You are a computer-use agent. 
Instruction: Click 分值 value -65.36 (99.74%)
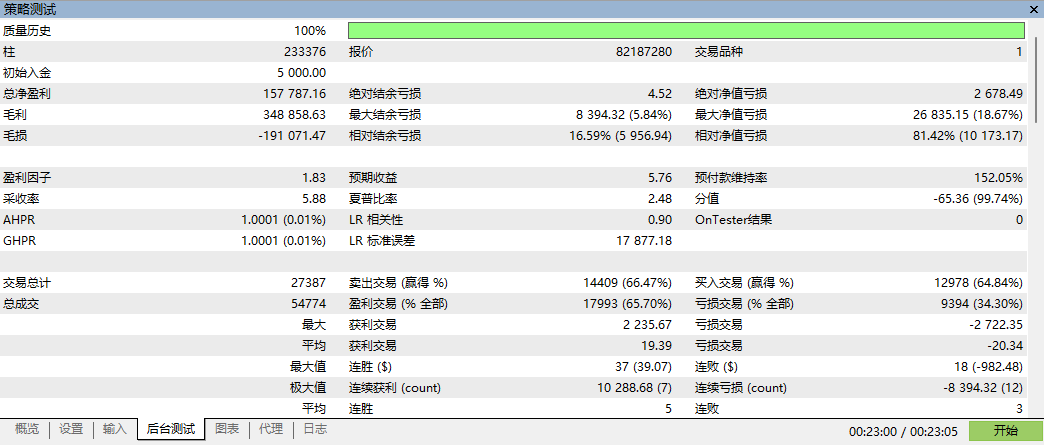978,199
